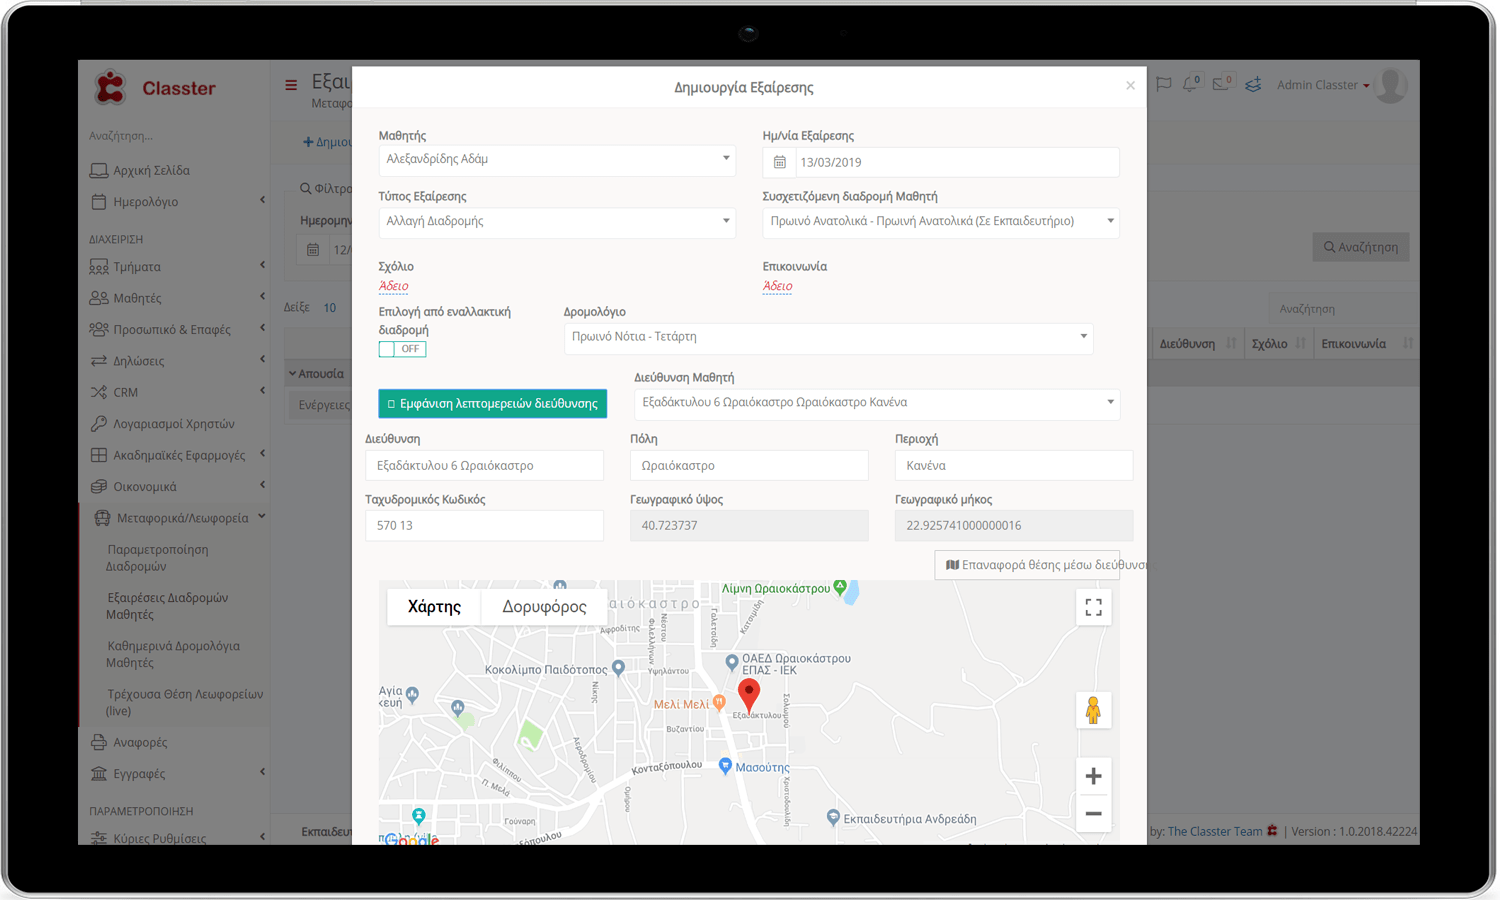Open Καθημερινά Δρομολόγια Μαθητής menu item
This screenshot has width=1500, height=900.
[x=173, y=654]
